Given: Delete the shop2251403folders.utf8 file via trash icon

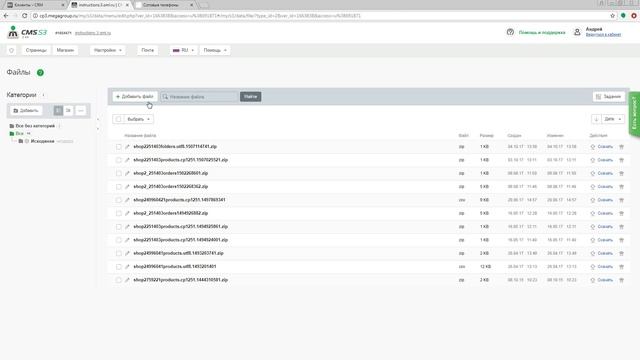Looking at the screenshot, I should pyautogui.click(x=622, y=147).
